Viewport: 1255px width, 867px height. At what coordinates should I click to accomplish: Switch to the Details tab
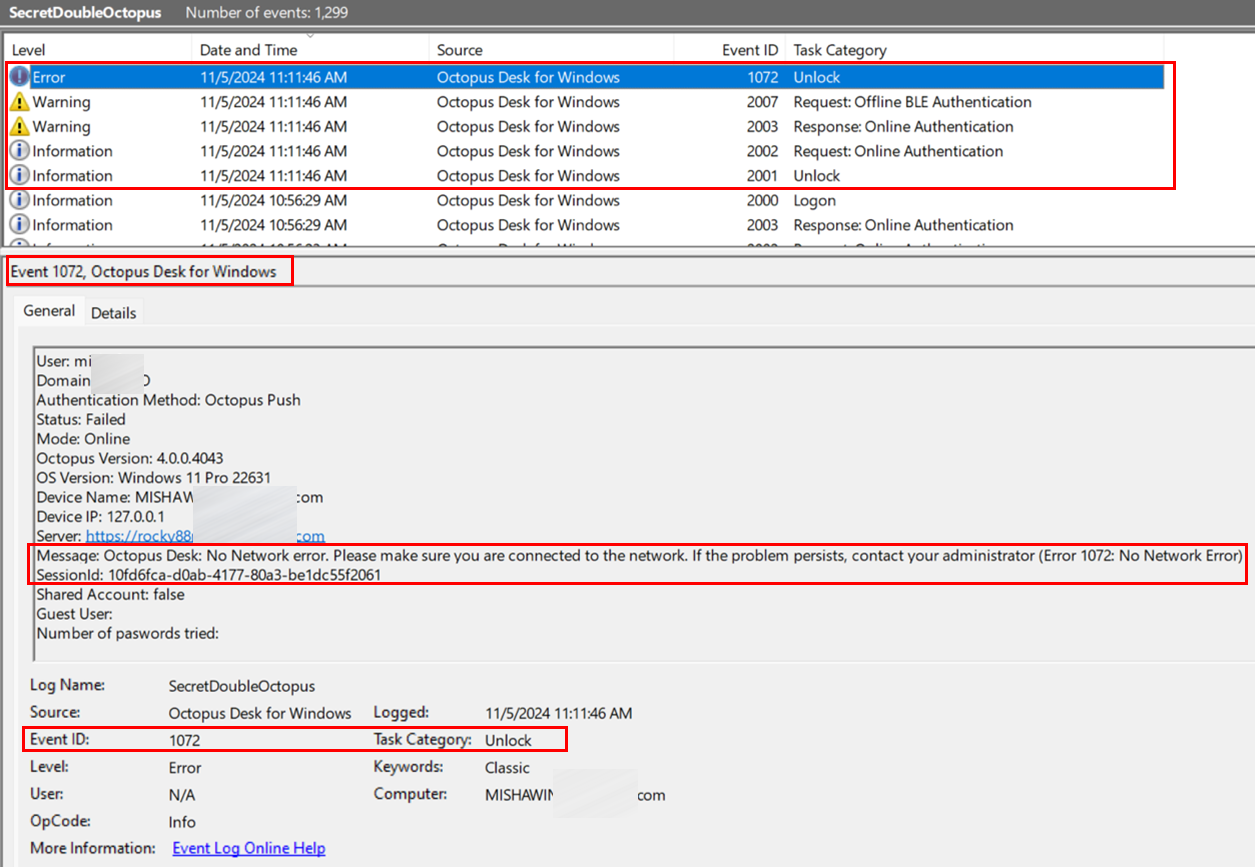coord(114,313)
